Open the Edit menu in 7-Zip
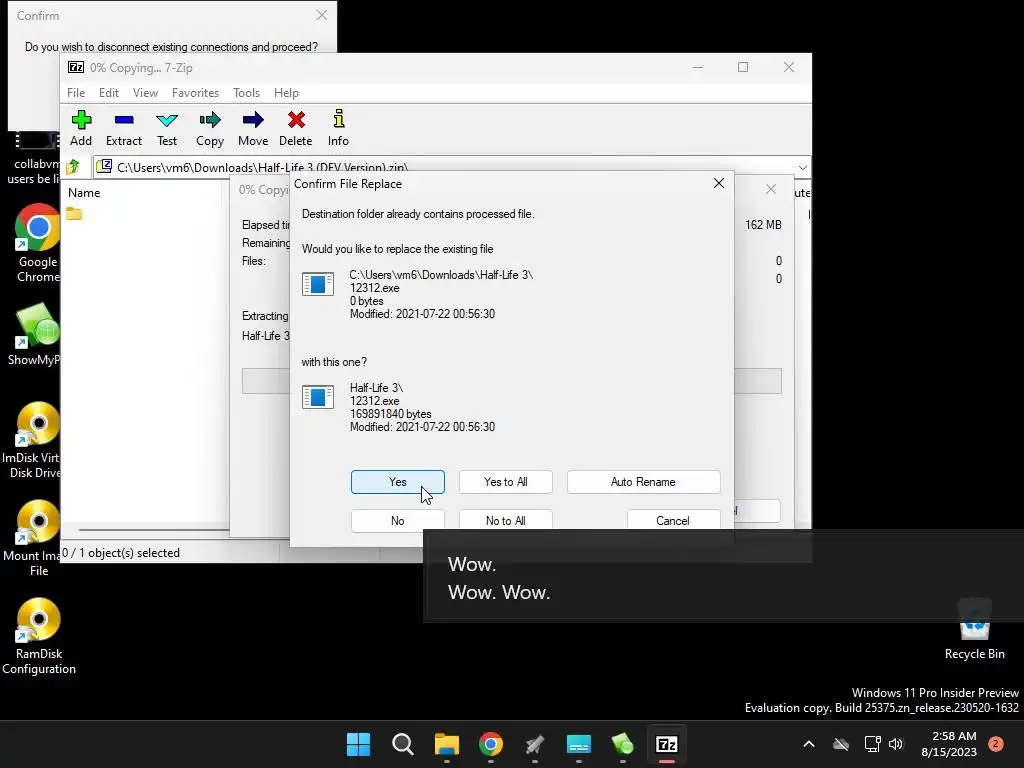 click(x=108, y=93)
